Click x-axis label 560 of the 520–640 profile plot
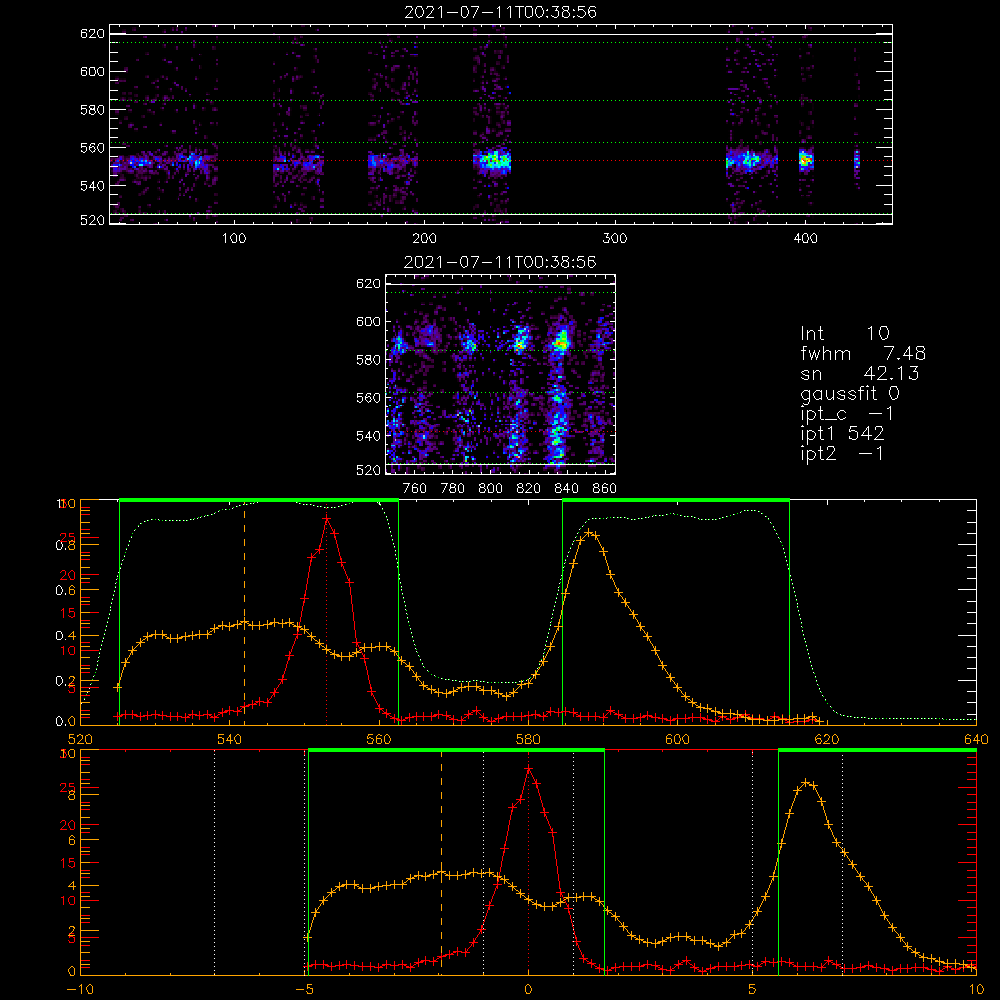This screenshot has width=1000, height=1000. 379,739
